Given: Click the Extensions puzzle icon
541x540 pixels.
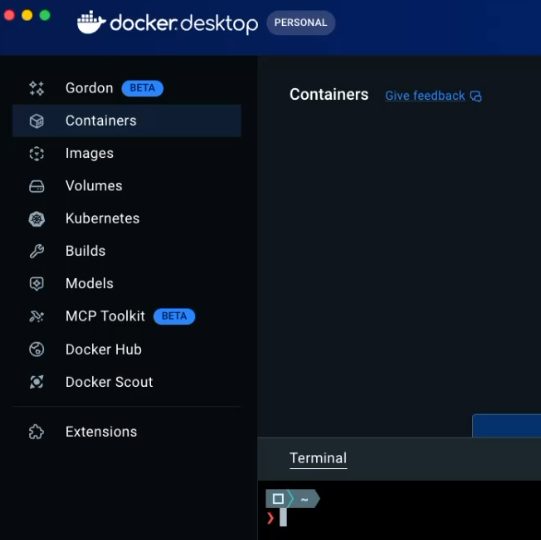Looking at the screenshot, I should pyautogui.click(x=37, y=432).
